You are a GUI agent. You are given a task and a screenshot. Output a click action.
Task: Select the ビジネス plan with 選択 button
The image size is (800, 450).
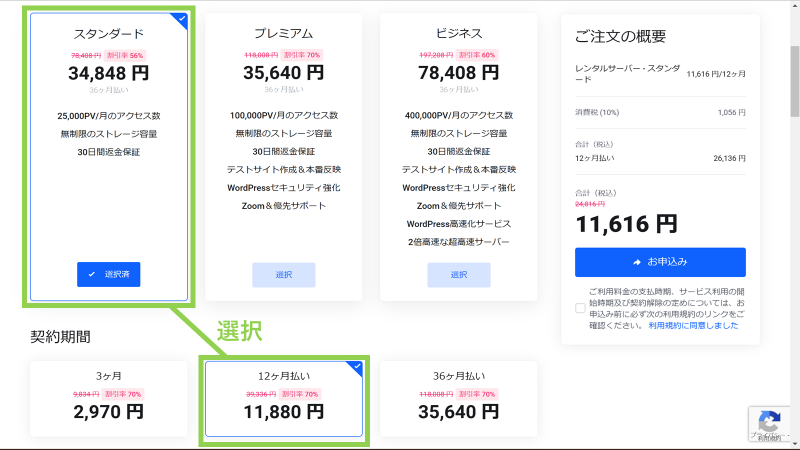458,275
